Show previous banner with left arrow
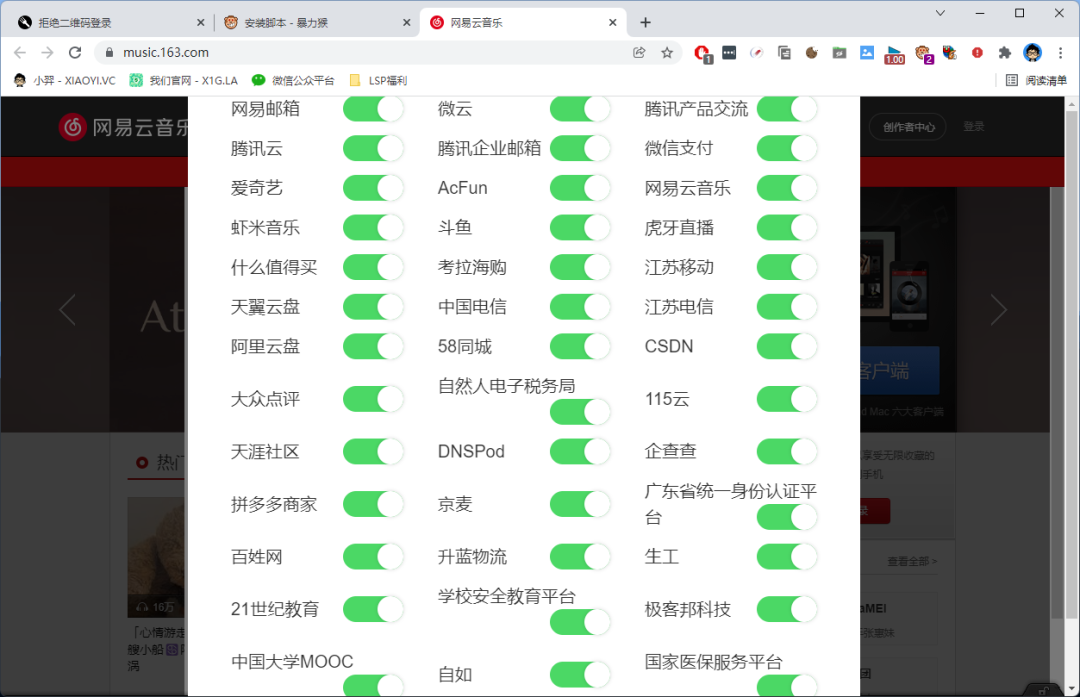This screenshot has height=697, width=1080. (67, 309)
